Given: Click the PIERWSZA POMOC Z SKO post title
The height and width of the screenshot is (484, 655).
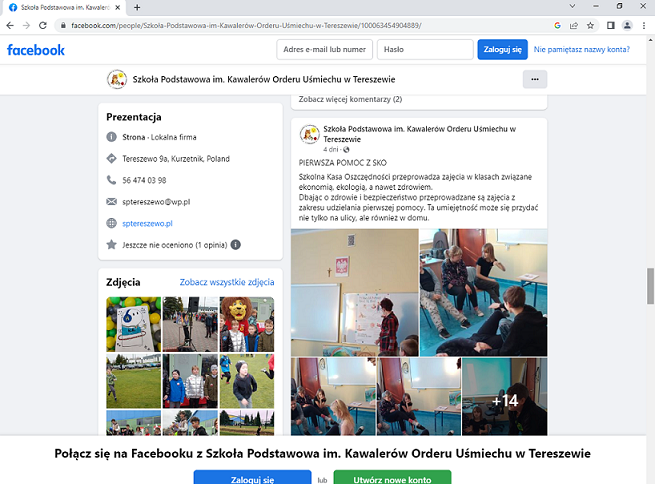Looking at the screenshot, I should pyautogui.click(x=343, y=163).
